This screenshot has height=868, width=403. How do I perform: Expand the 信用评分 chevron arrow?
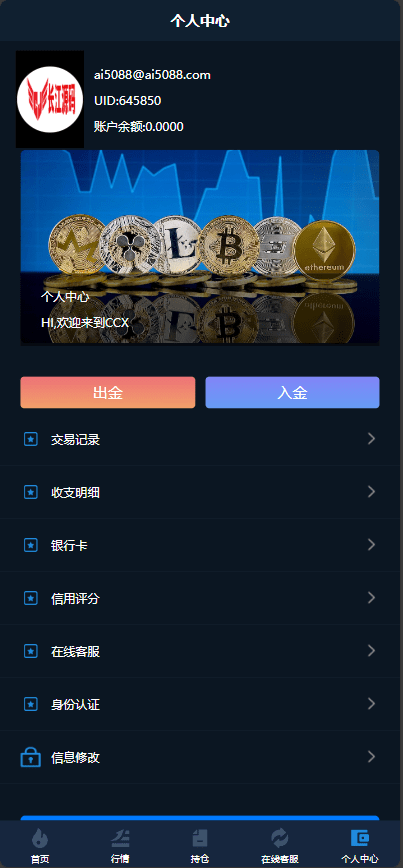371,598
